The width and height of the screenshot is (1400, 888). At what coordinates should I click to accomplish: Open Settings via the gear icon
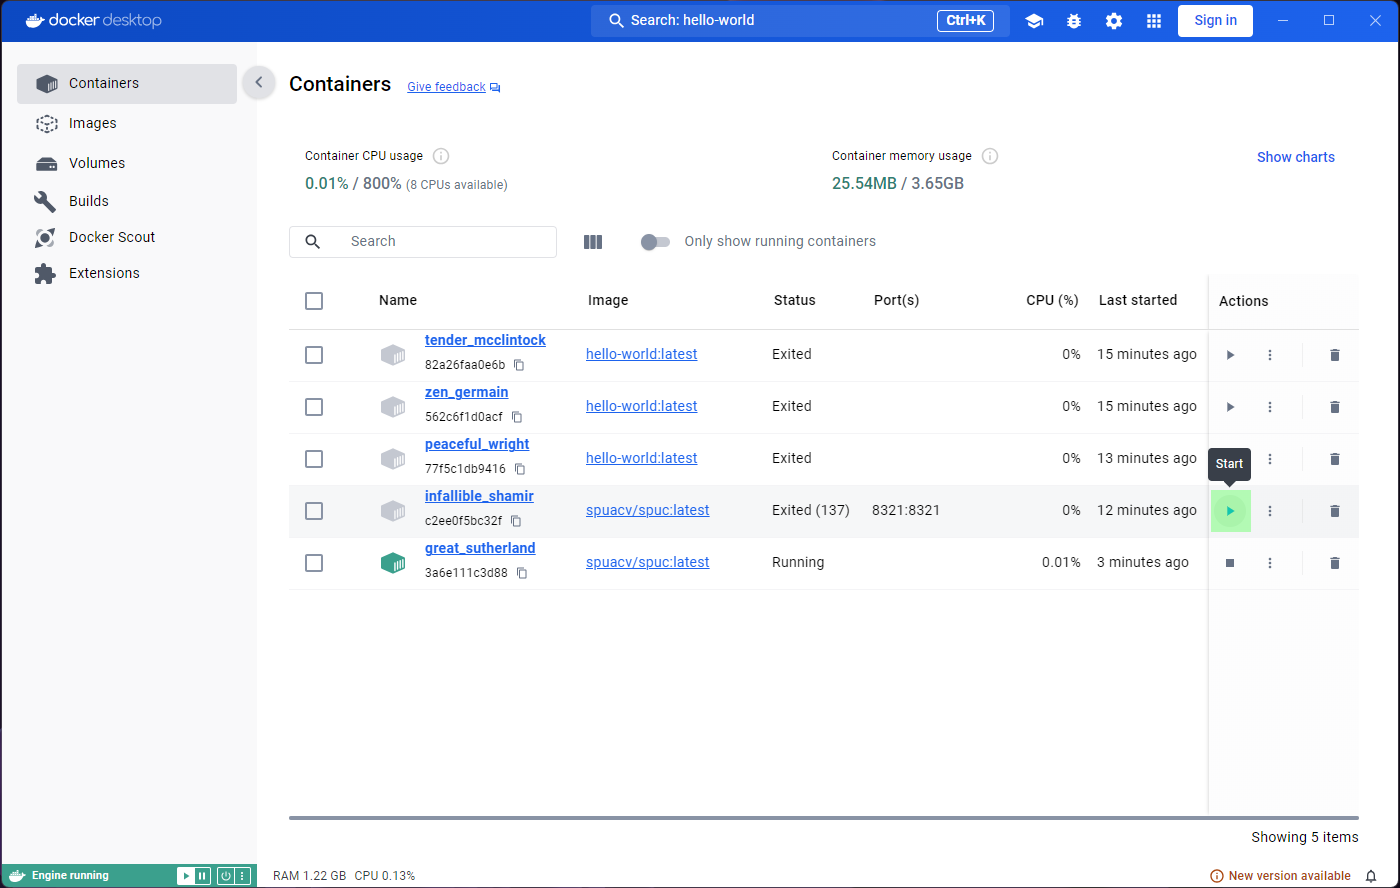(1114, 20)
